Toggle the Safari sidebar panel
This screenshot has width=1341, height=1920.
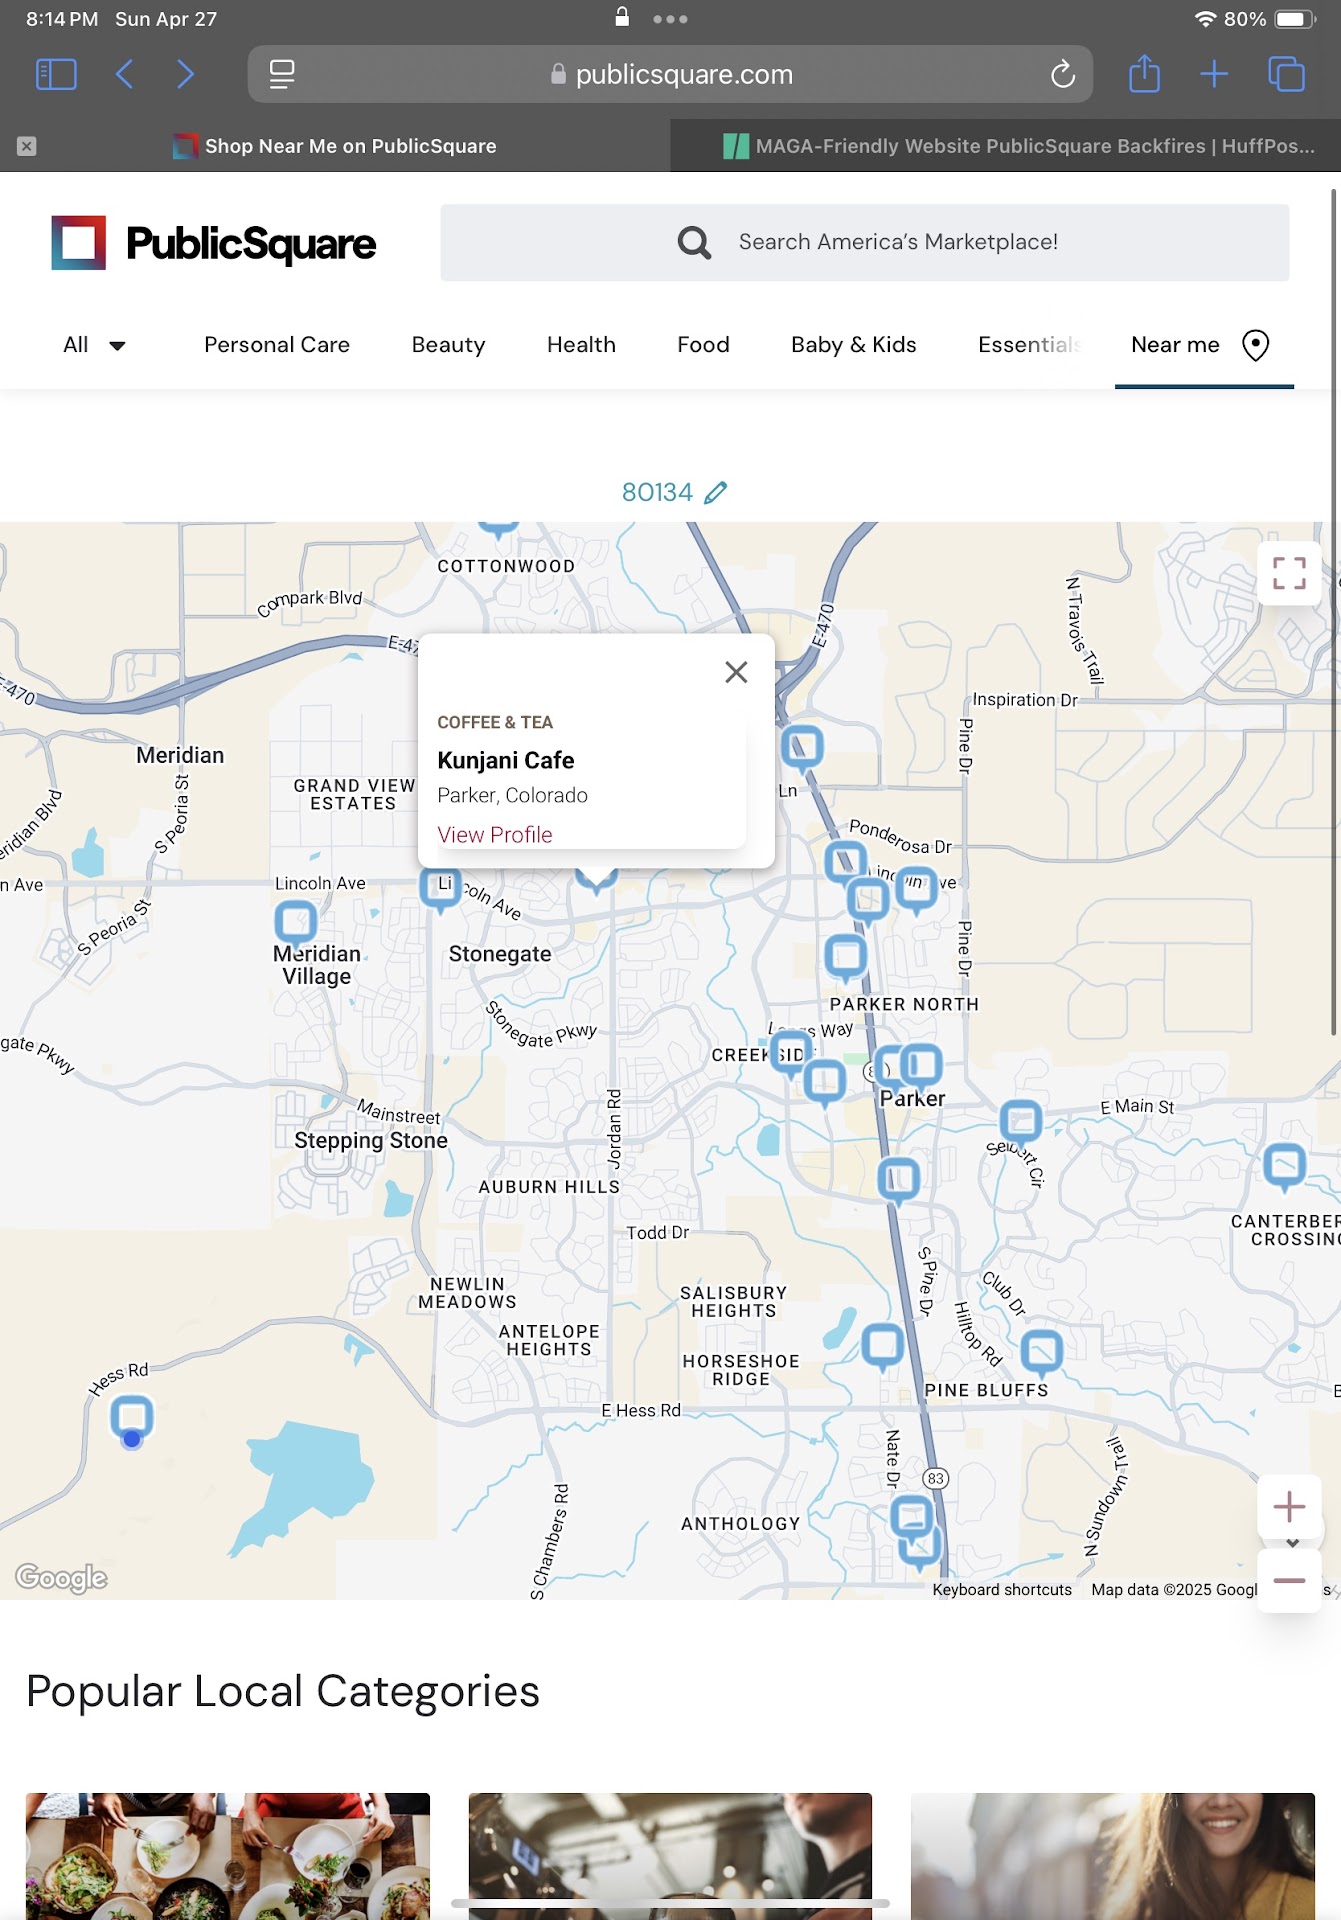point(56,74)
